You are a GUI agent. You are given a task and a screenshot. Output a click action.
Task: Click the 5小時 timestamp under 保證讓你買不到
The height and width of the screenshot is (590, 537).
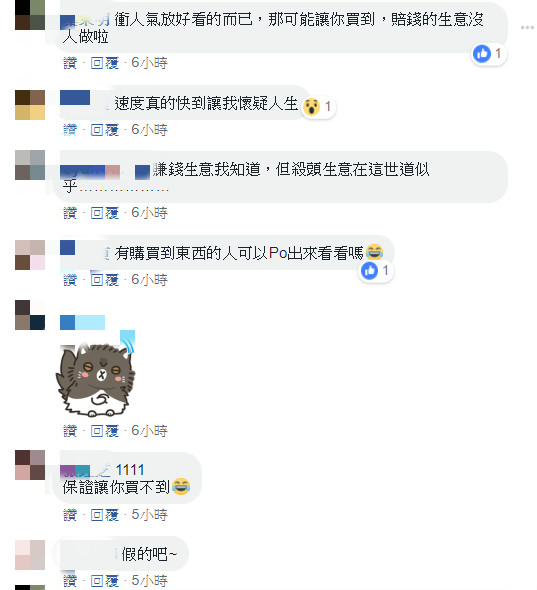(x=149, y=514)
